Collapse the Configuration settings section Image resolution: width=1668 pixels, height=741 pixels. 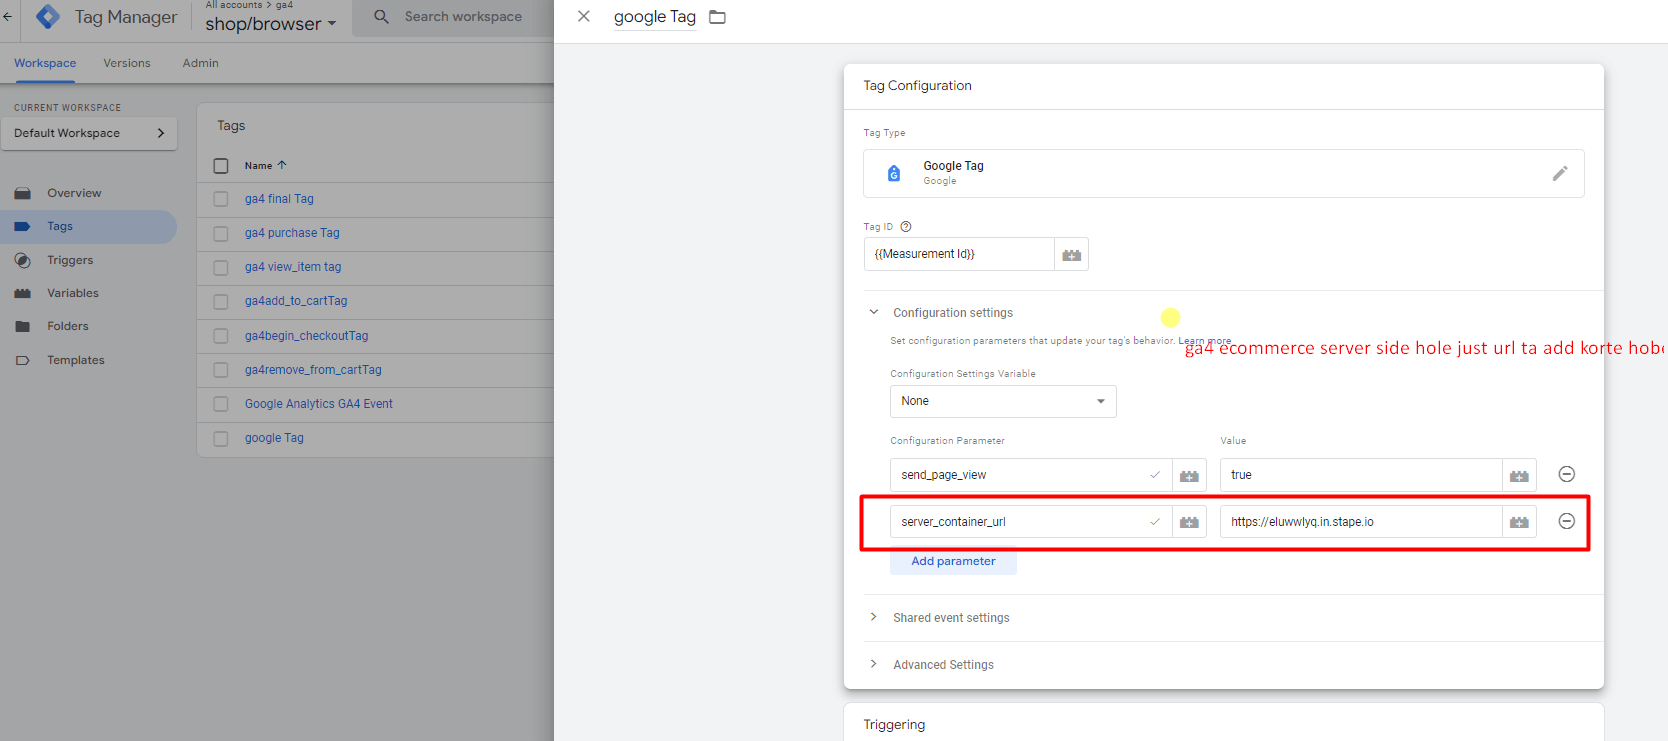tap(873, 312)
